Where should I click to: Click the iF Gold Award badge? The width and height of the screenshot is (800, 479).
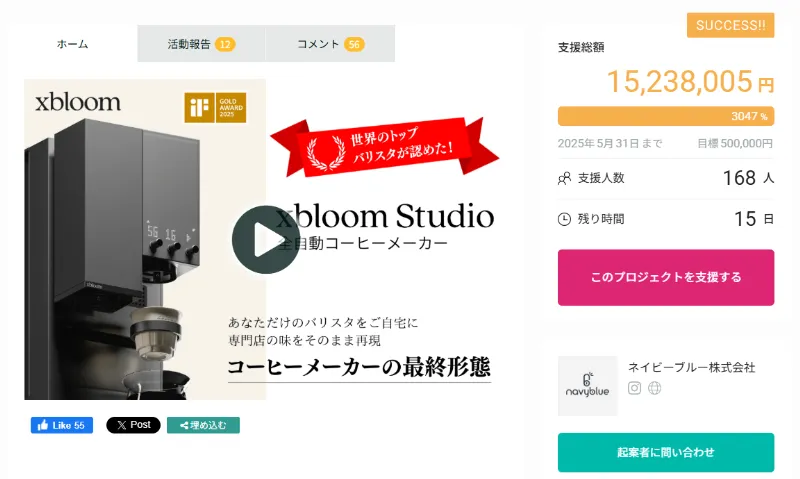pyautogui.click(x=215, y=107)
